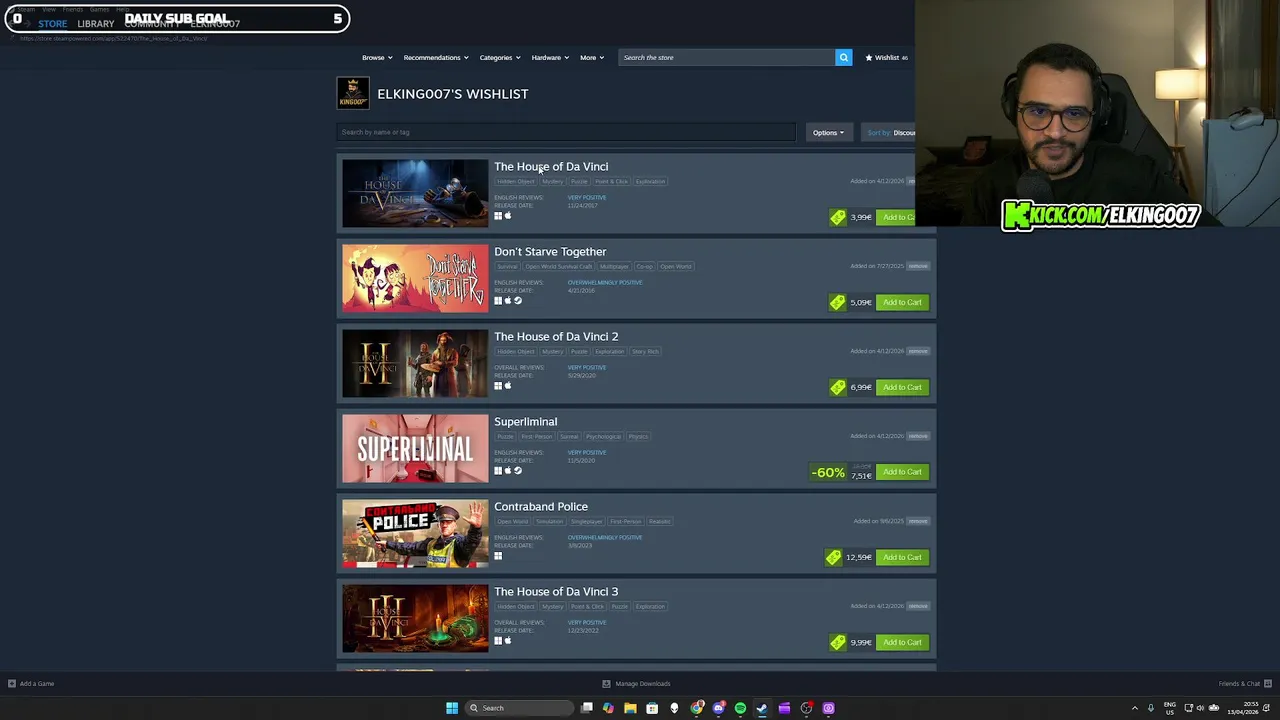1280x720 pixels.
Task: Expand the Hardware dropdown menu
Action: coord(550,57)
